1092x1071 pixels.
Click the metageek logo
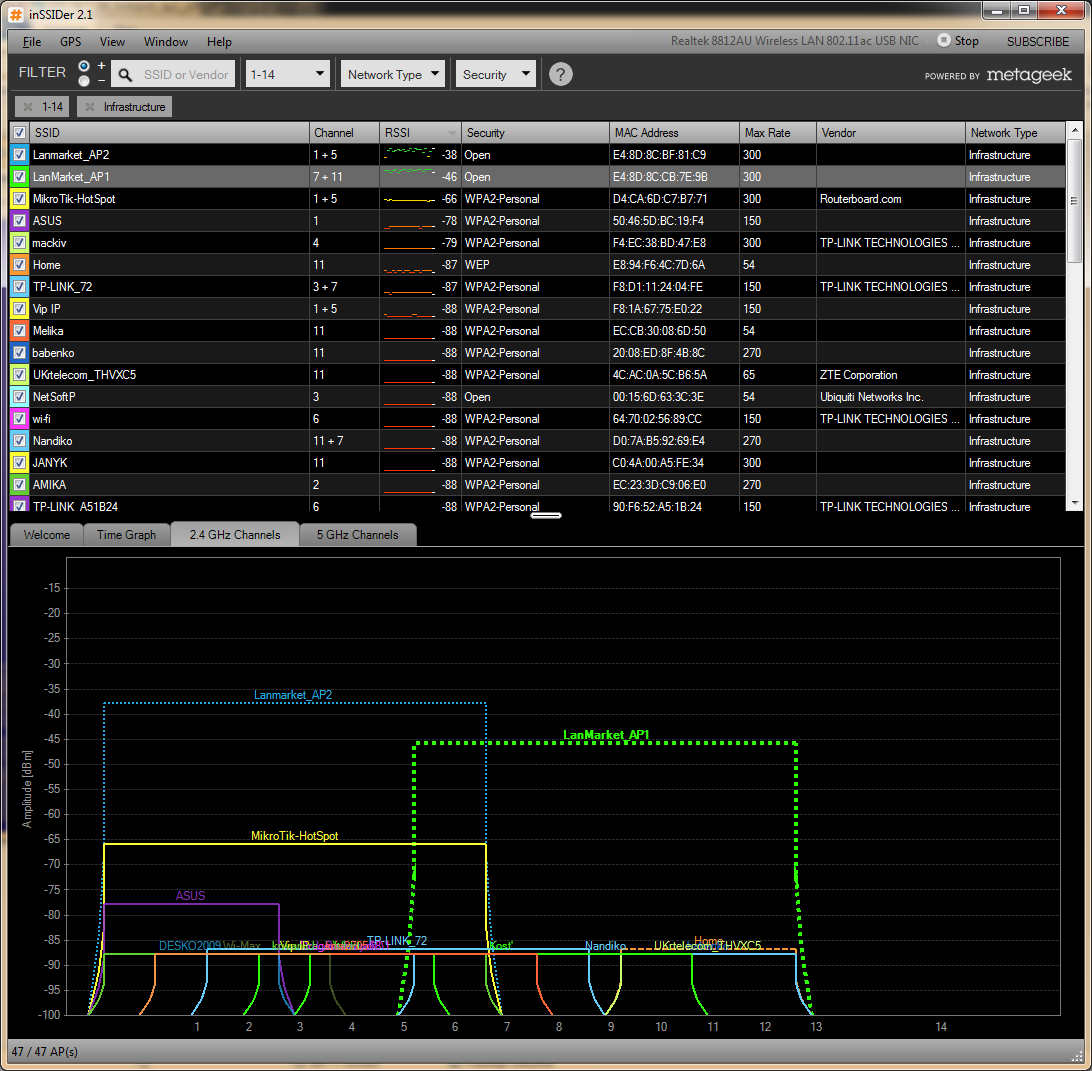click(x=1028, y=75)
